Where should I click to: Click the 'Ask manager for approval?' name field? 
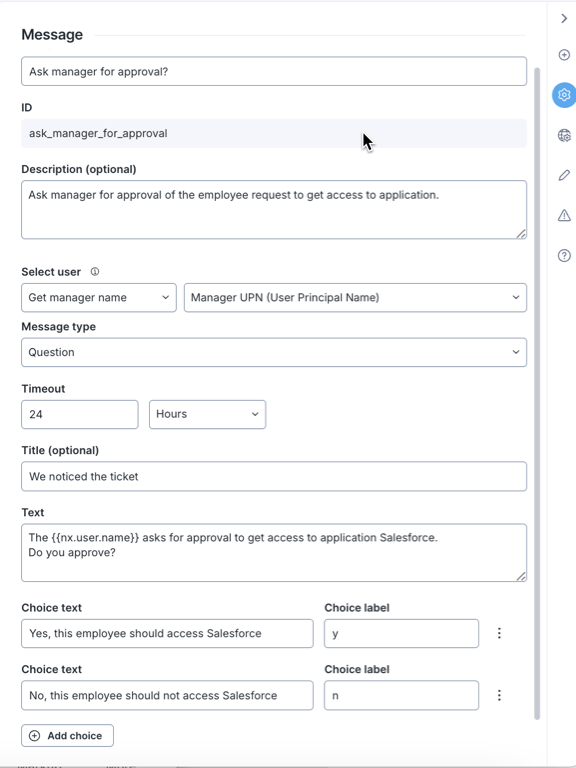click(274, 72)
